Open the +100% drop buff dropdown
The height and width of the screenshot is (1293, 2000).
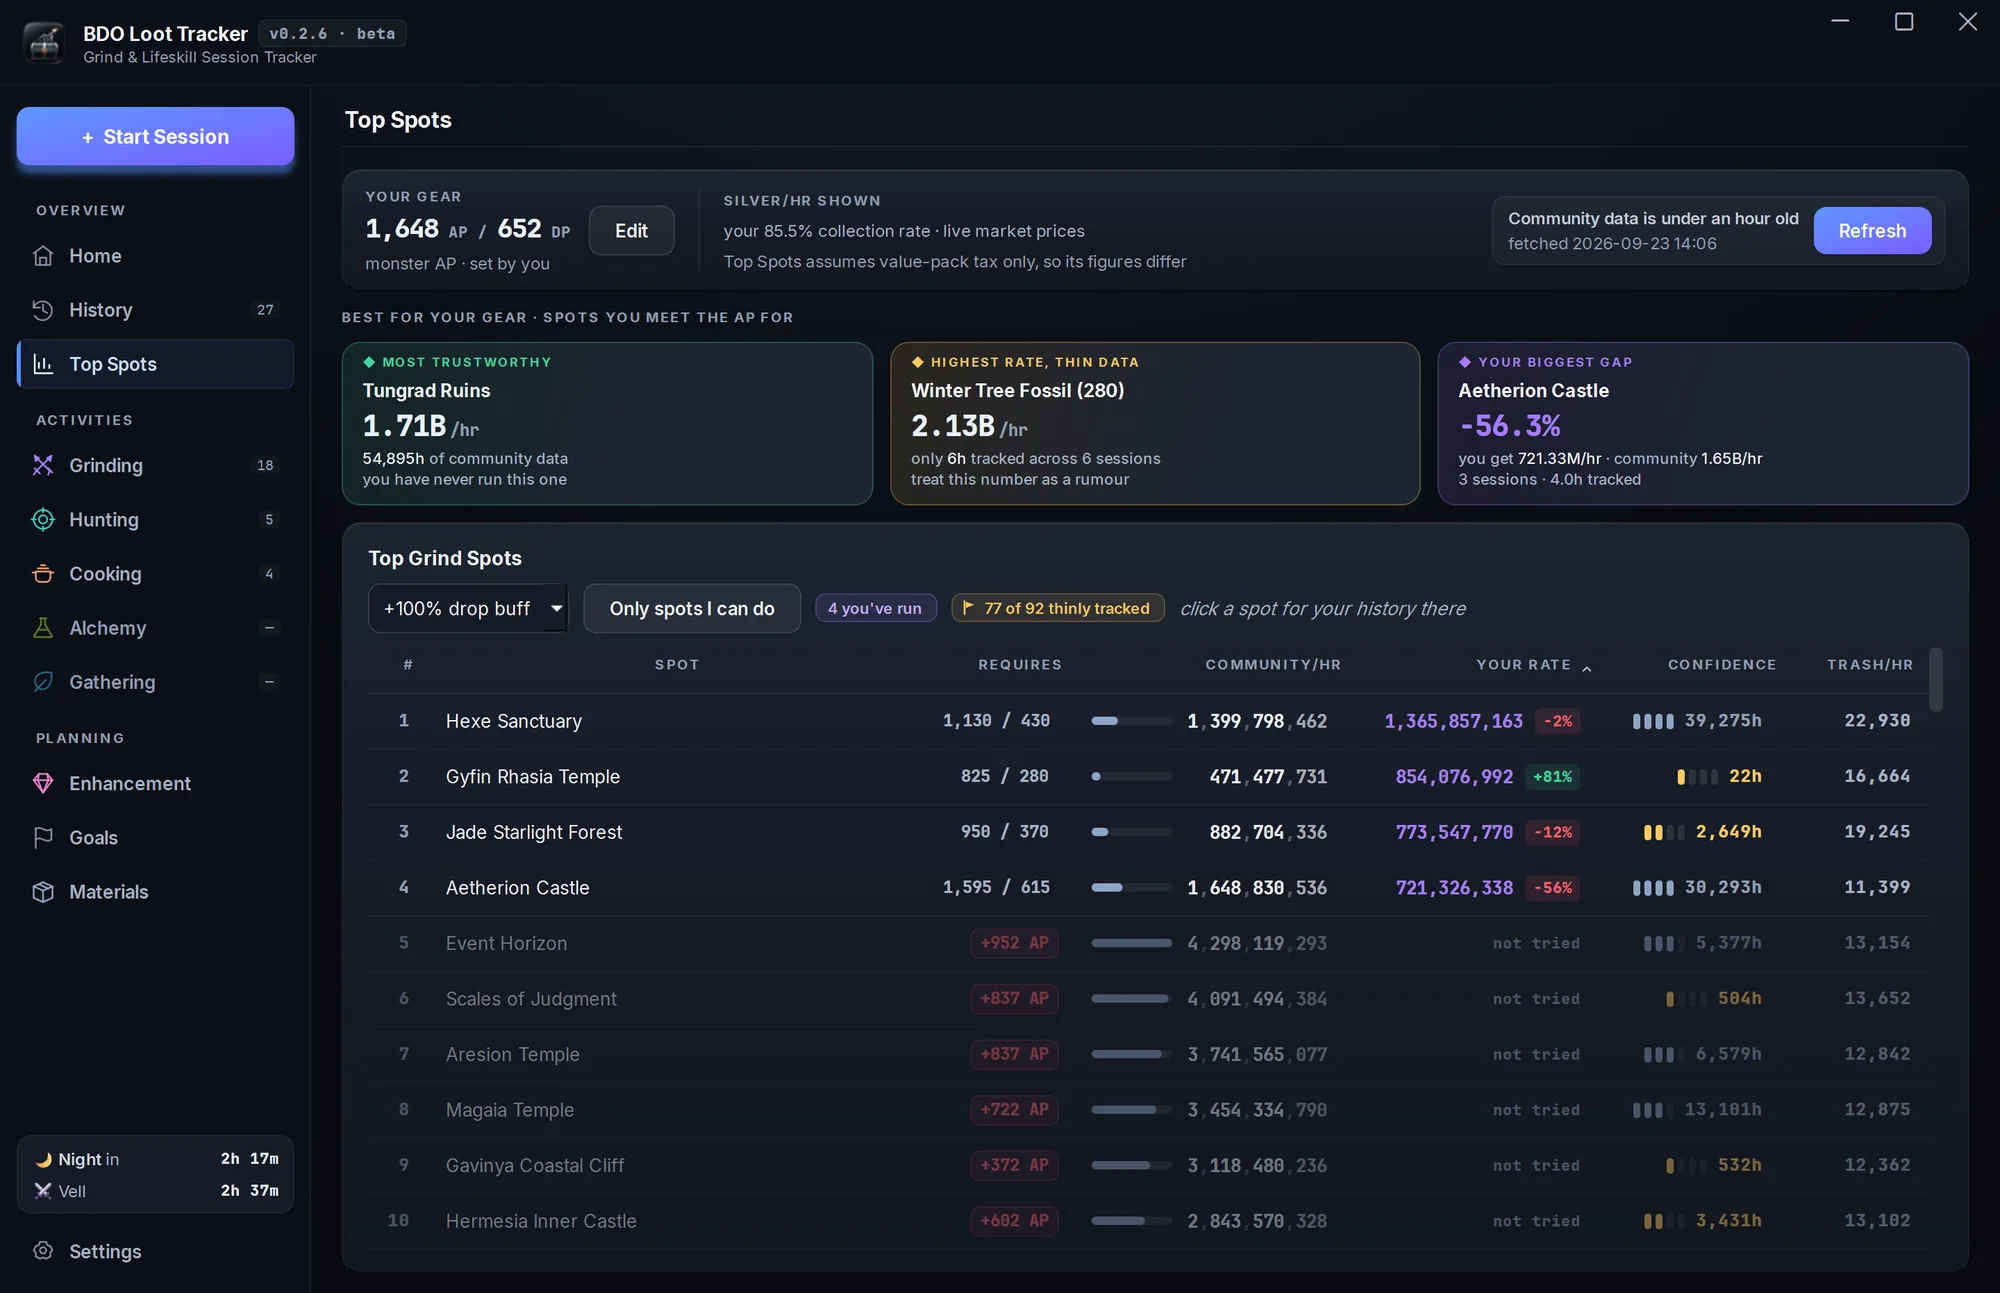(468, 608)
